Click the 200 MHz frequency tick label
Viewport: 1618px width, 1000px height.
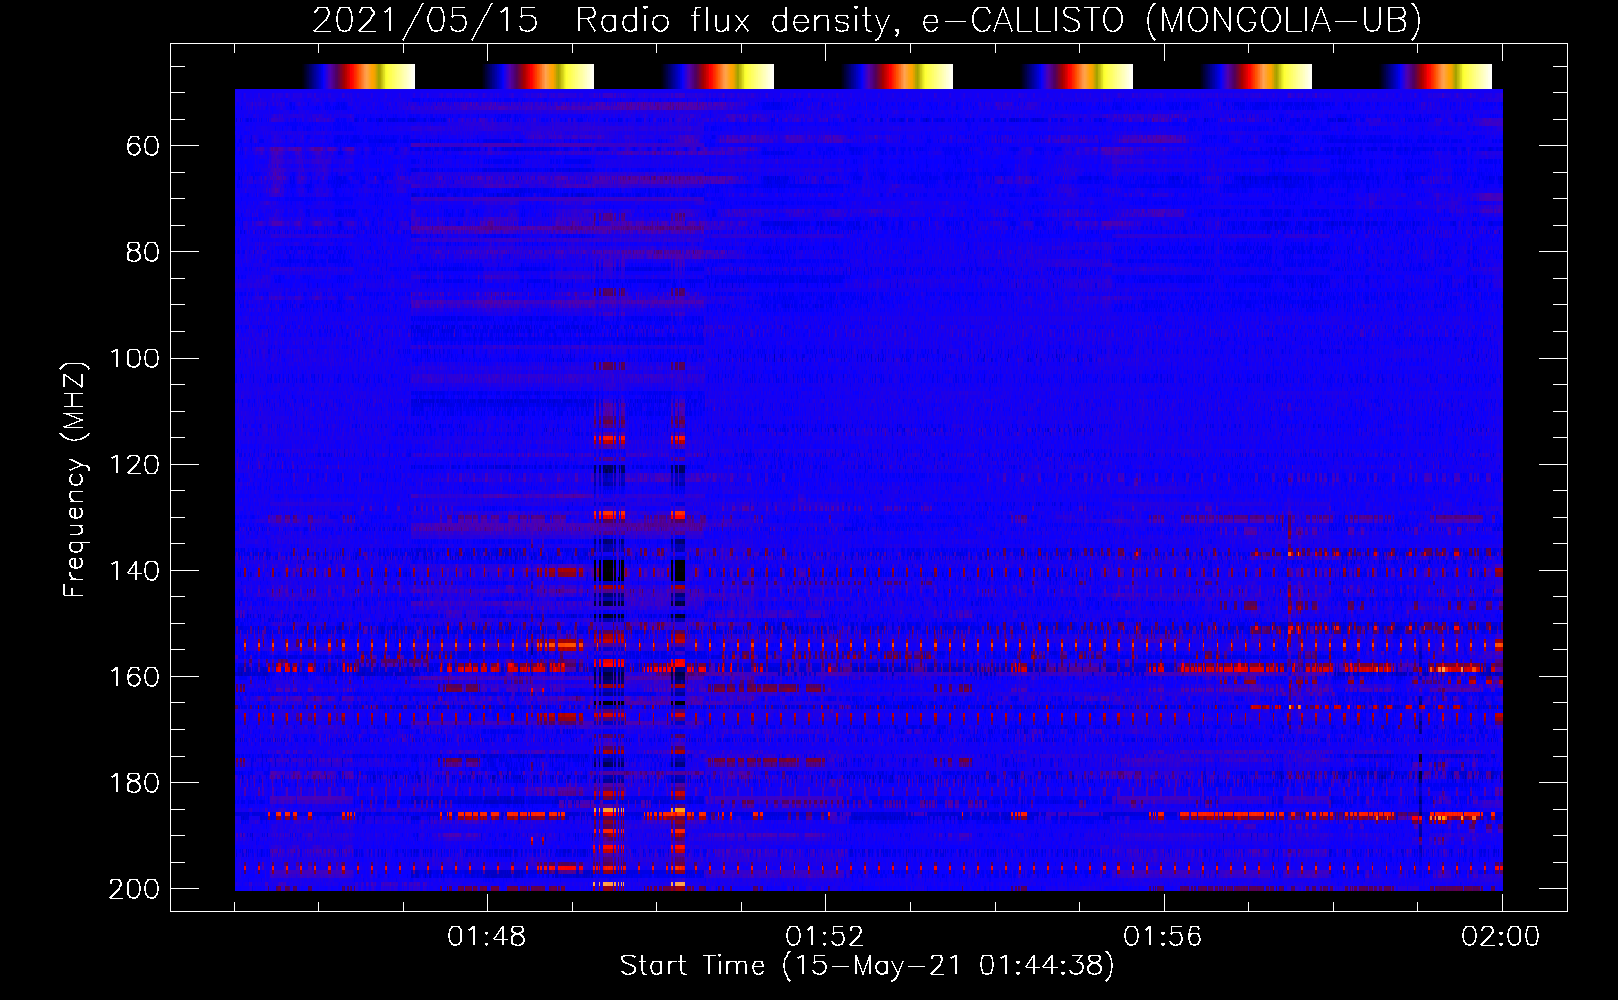click(135, 889)
